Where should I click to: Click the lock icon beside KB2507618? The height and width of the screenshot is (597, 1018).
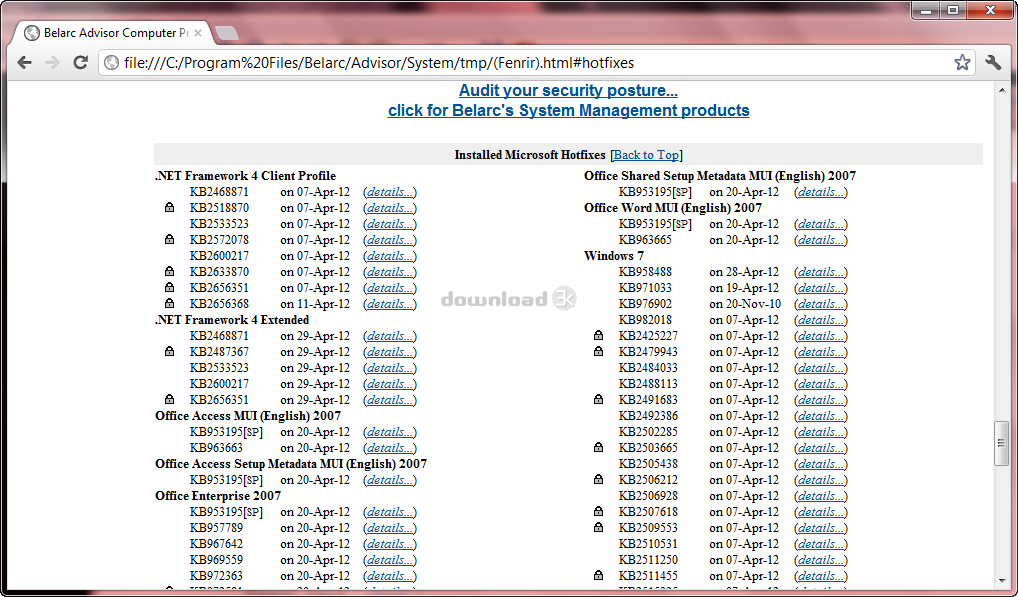(599, 511)
